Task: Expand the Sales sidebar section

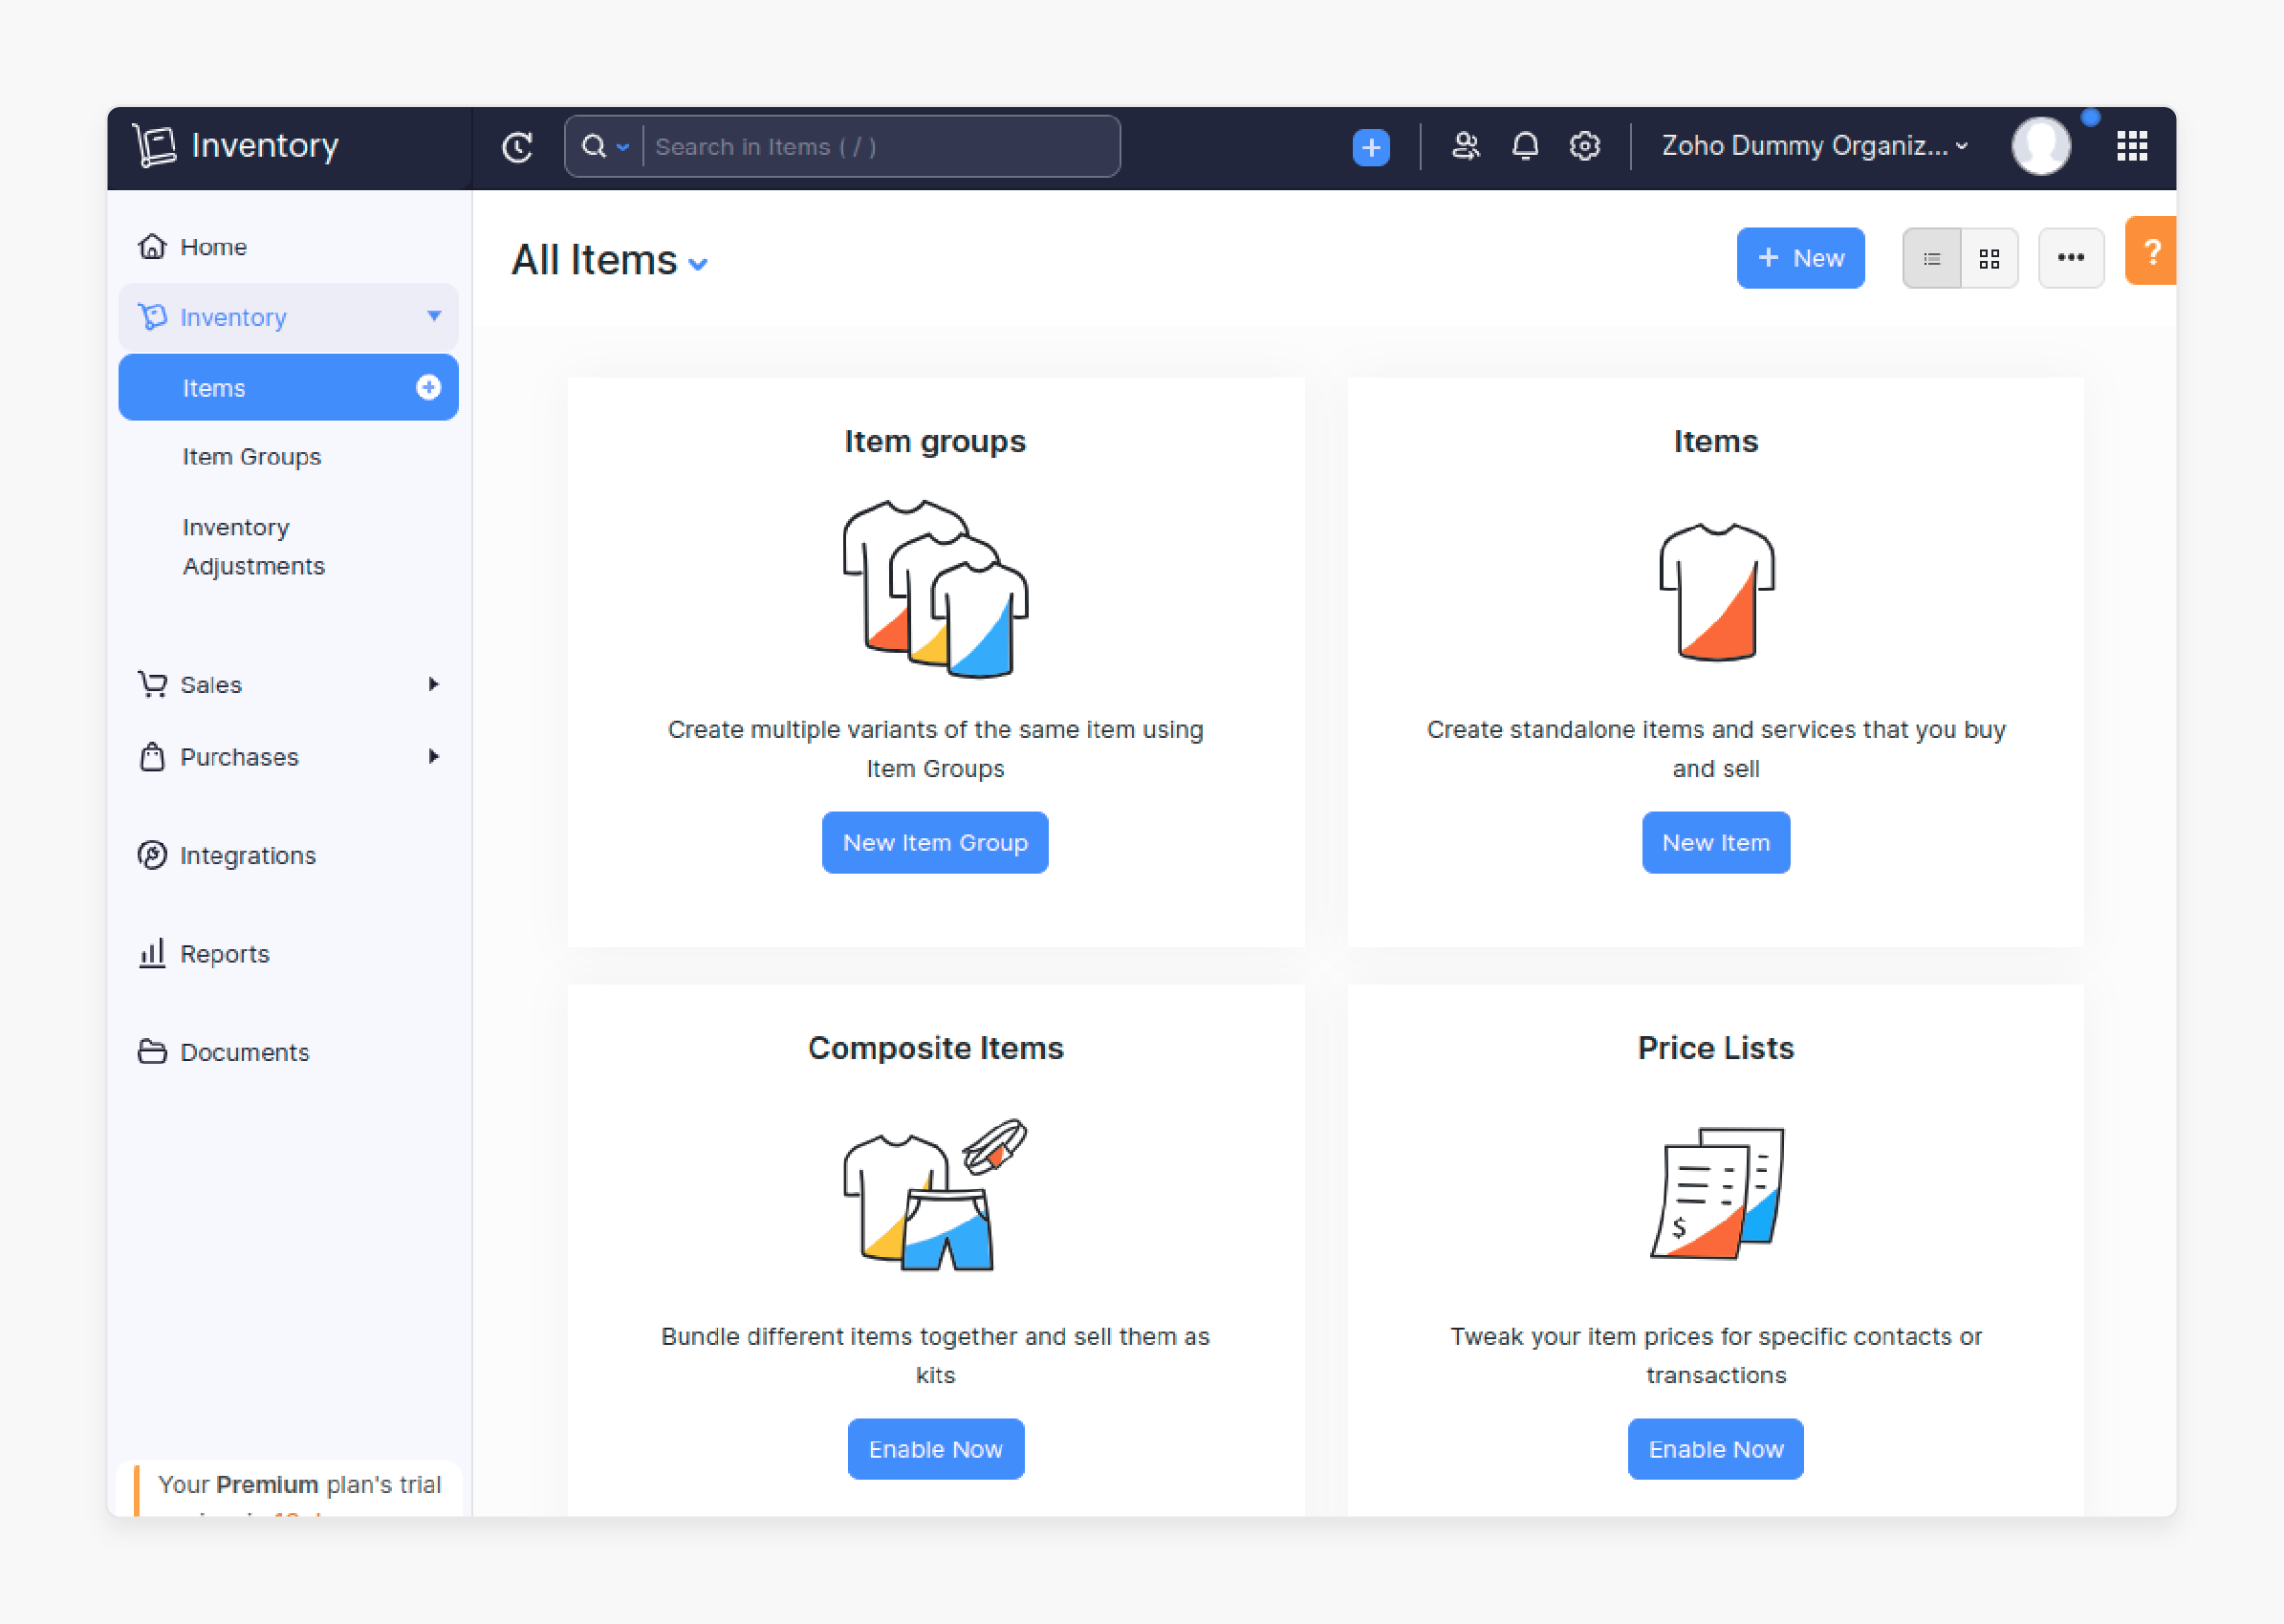Action: pos(434,684)
